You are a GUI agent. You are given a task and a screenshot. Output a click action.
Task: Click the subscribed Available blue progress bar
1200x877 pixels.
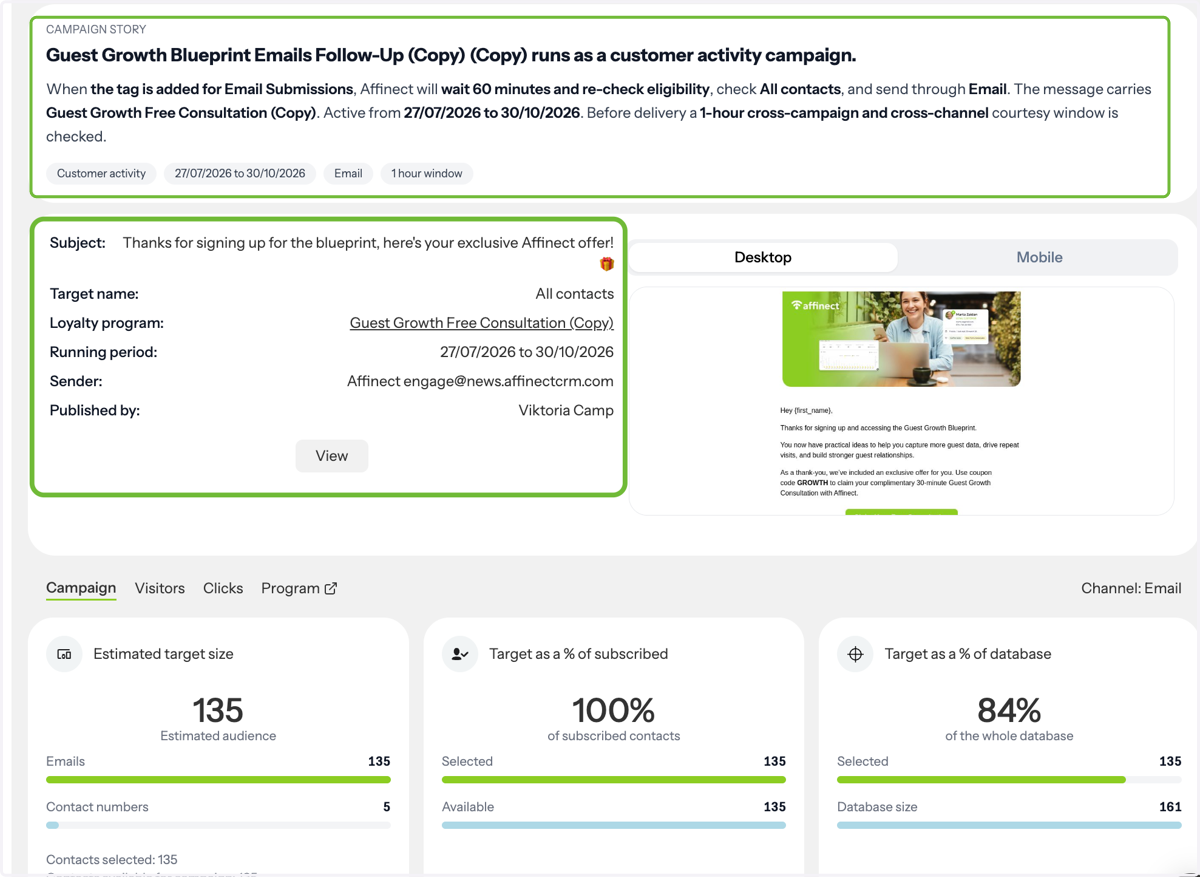(614, 825)
